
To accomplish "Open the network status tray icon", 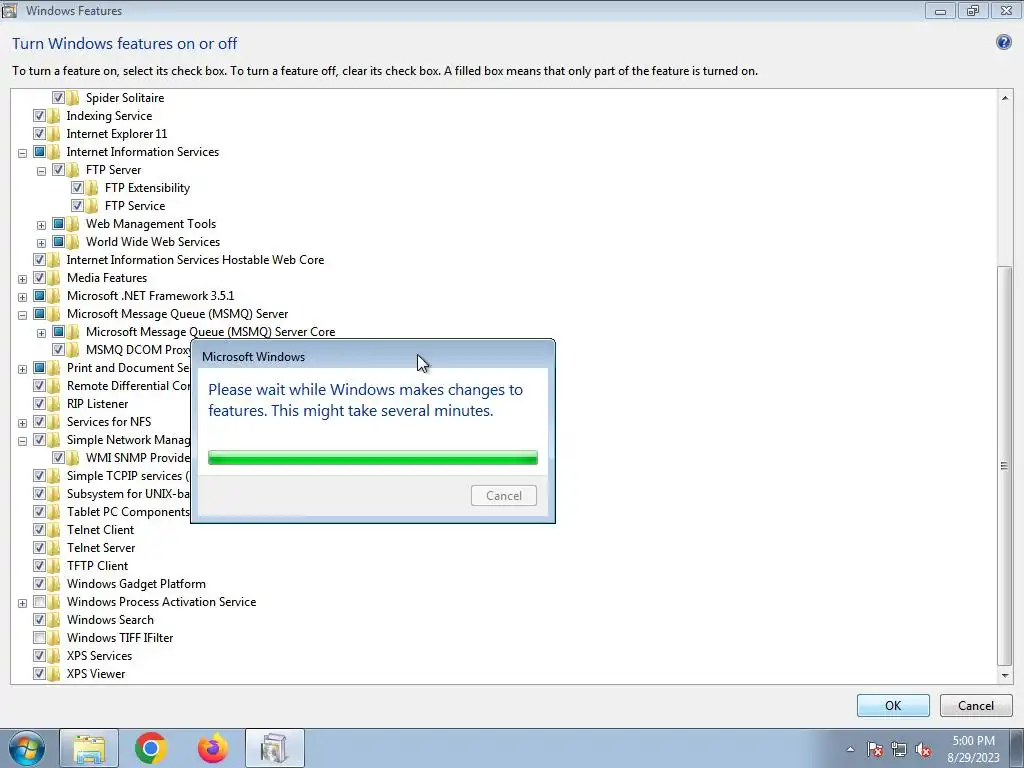I will 899,749.
